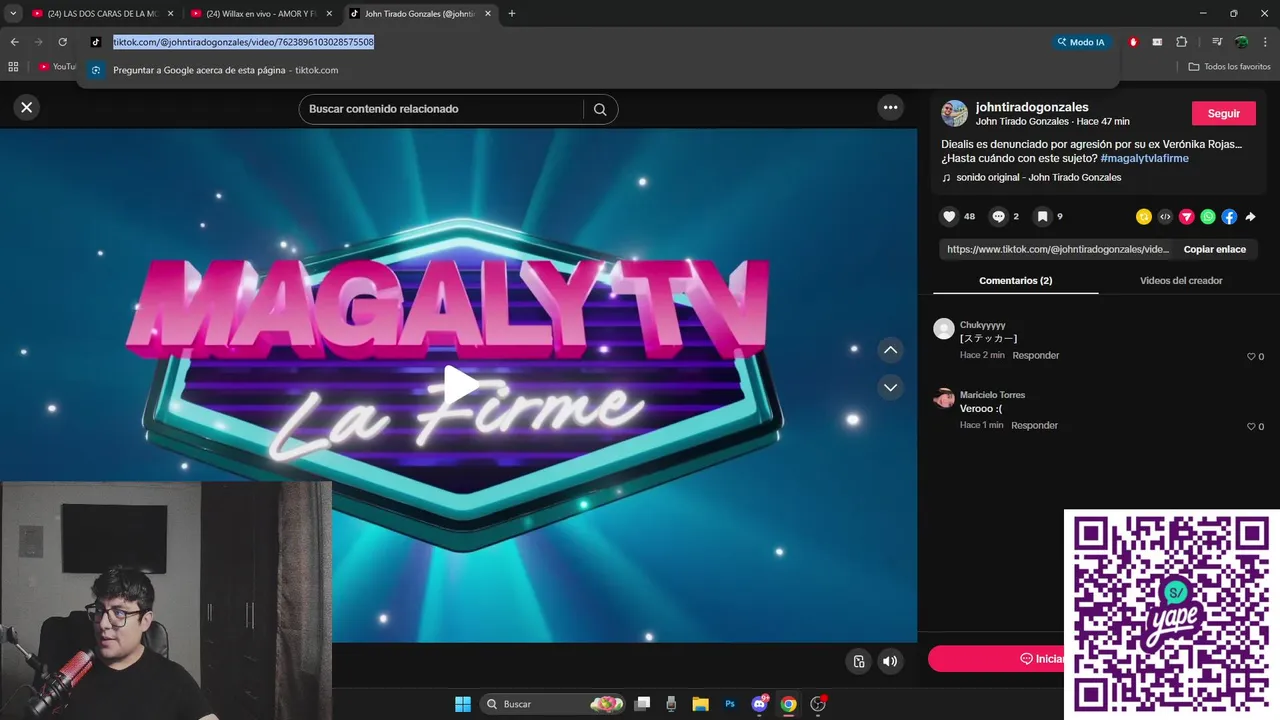
Task: Click the embed code icon
Action: coord(1165,216)
